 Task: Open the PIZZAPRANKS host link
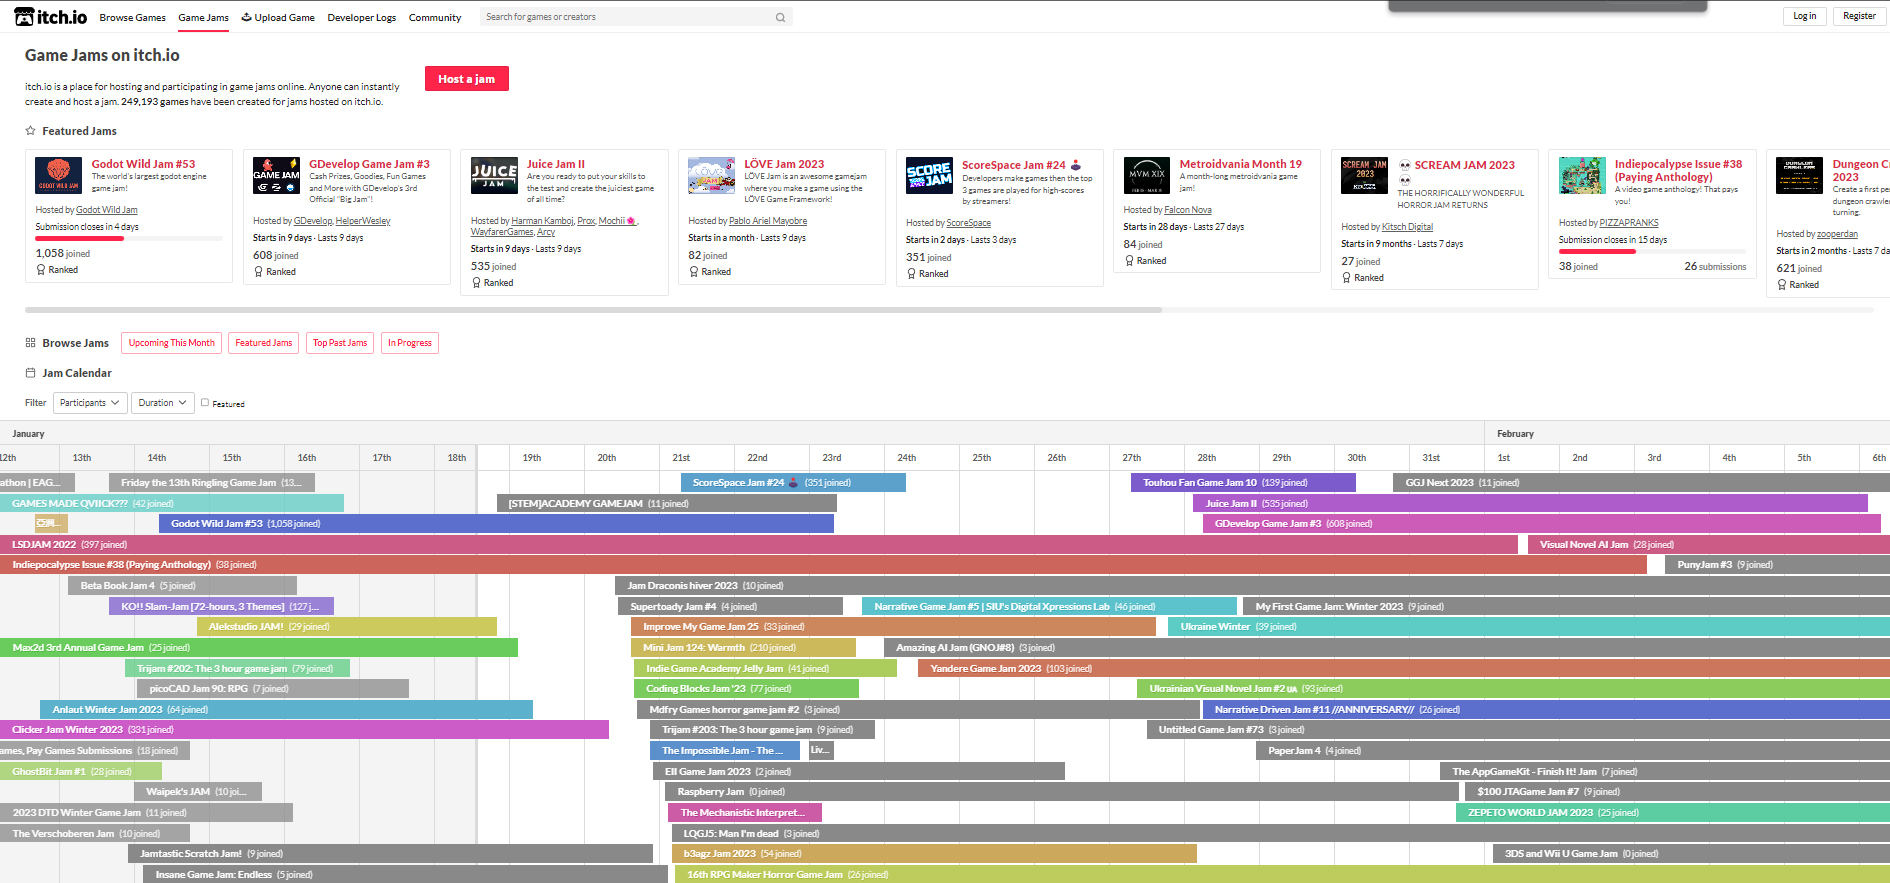click(1629, 223)
